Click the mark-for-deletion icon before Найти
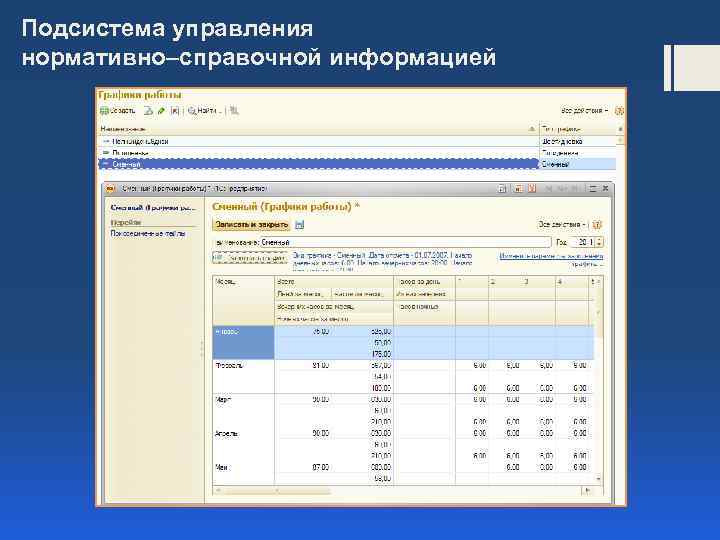Screen dimensions: 720x540 (x=175, y=111)
